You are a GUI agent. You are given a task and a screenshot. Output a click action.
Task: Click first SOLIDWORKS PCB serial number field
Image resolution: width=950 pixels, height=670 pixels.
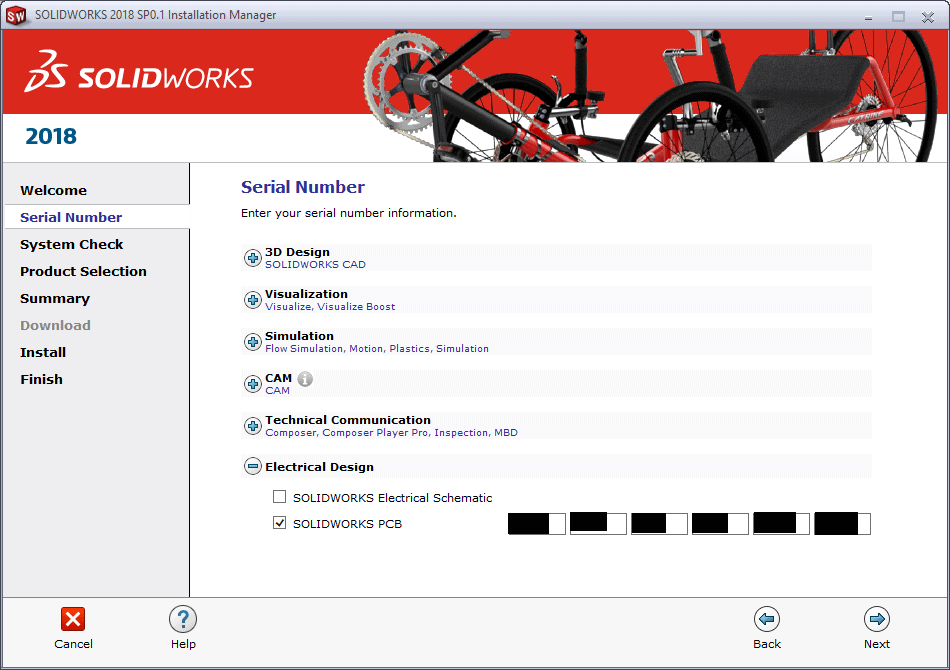[x=537, y=523]
